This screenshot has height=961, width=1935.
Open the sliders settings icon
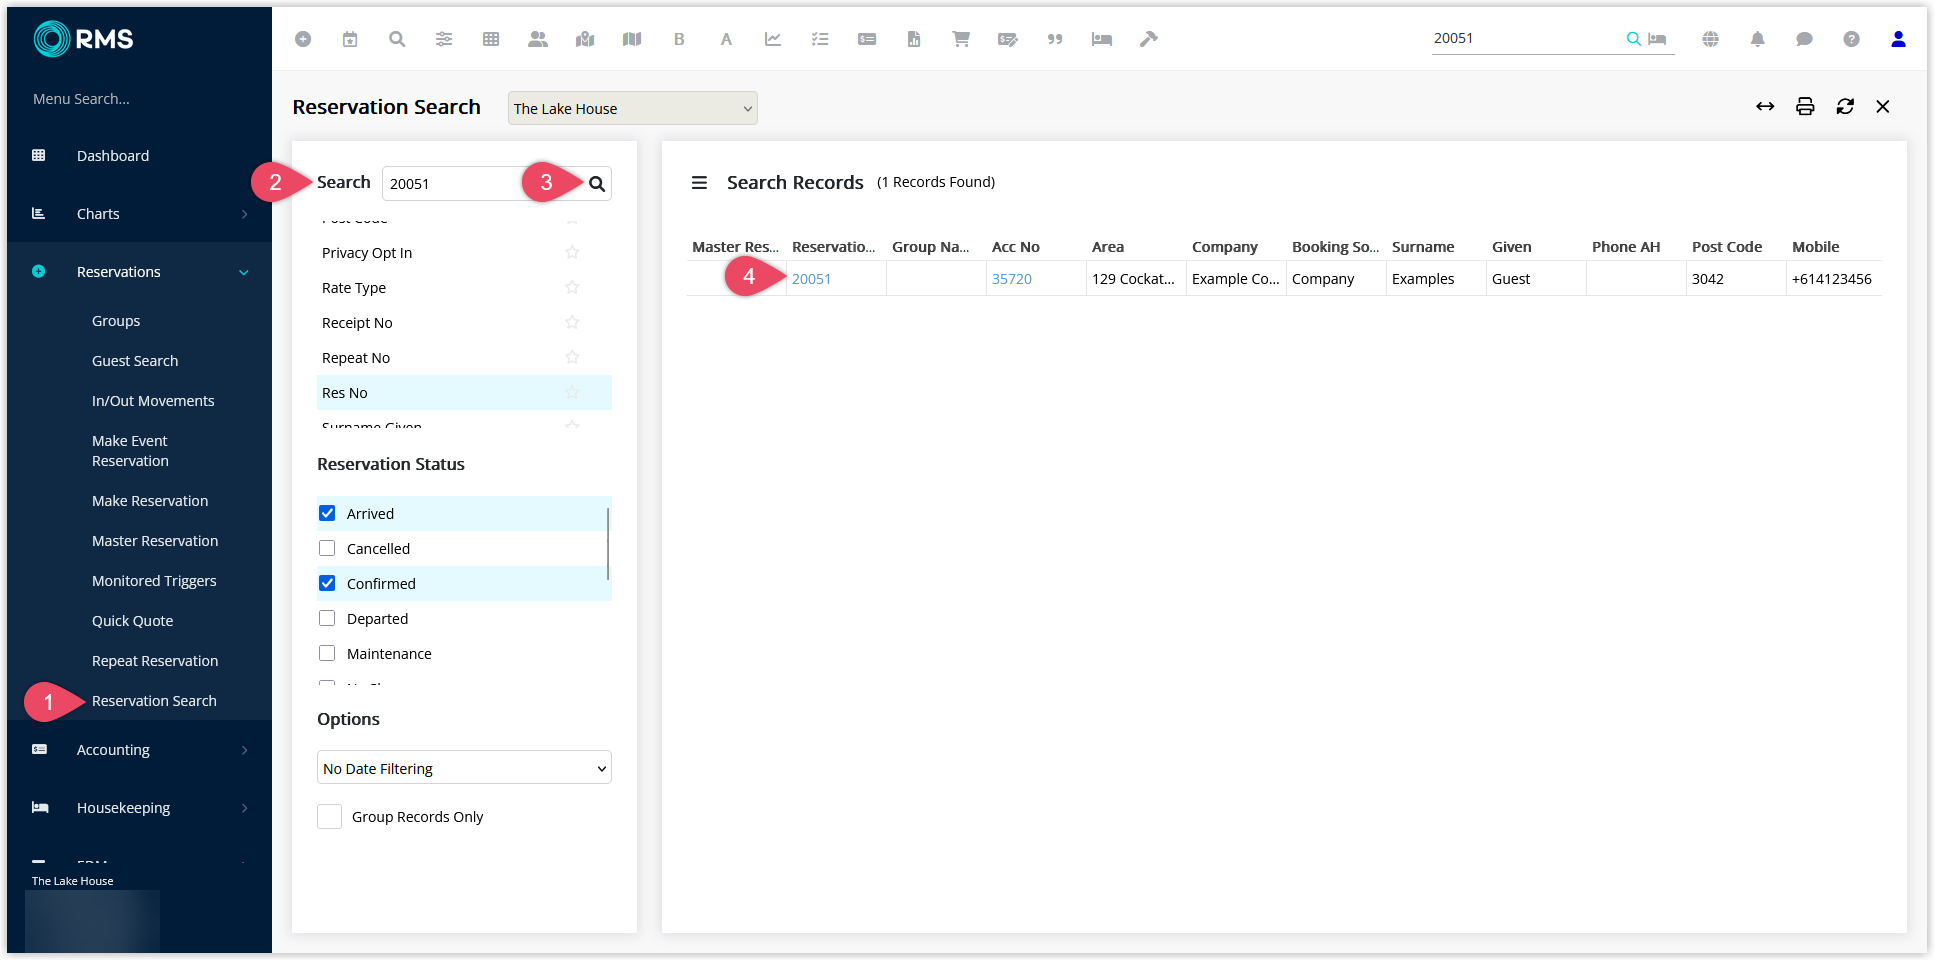click(x=444, y=39)
